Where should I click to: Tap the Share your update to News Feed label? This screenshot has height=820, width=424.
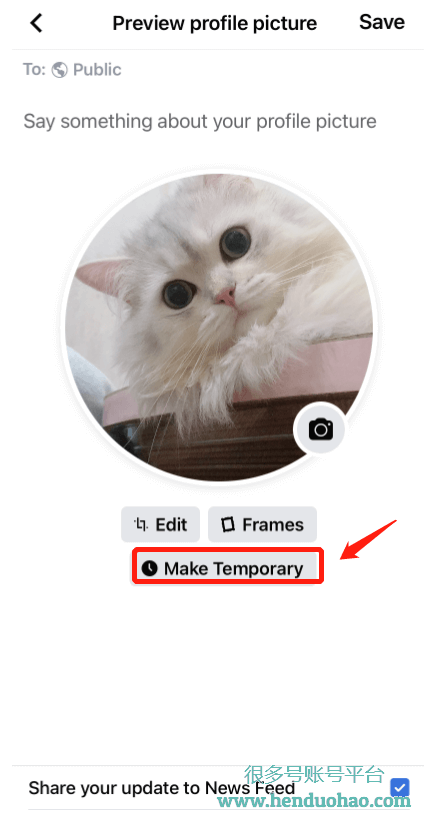[x=162, y=788]
